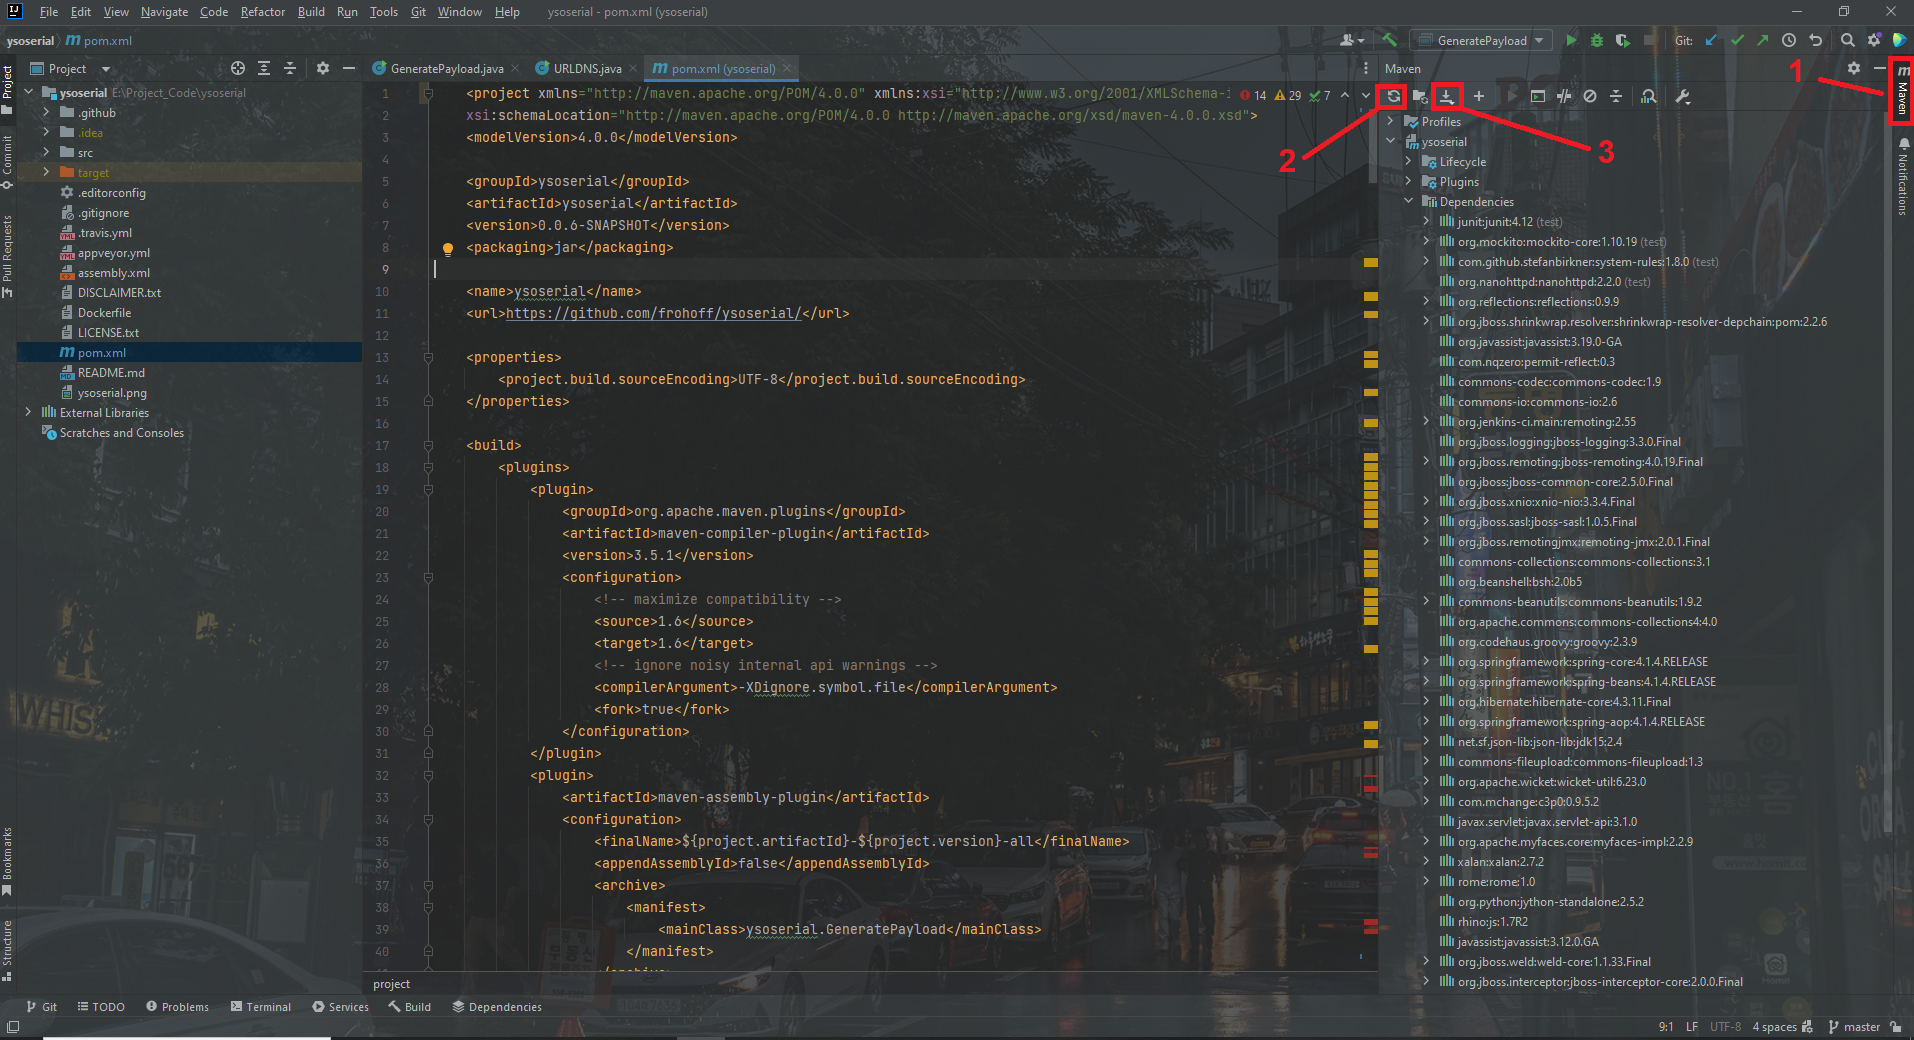Open IDE settings gear in main toolbar
The image size is (1914, 1040).
click(1873, 40)
